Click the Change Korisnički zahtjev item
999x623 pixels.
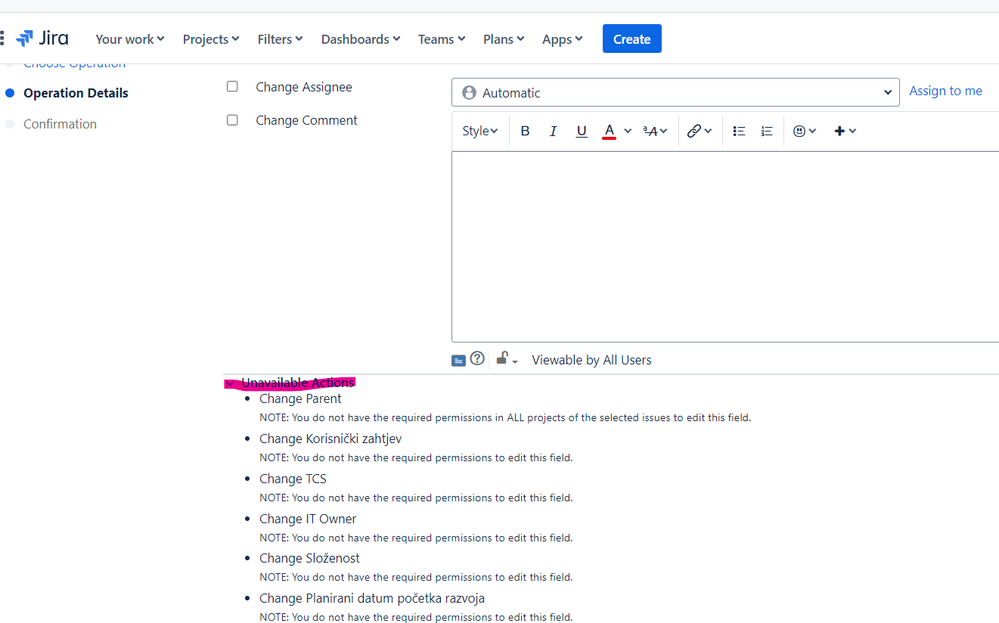click(331, 439)
